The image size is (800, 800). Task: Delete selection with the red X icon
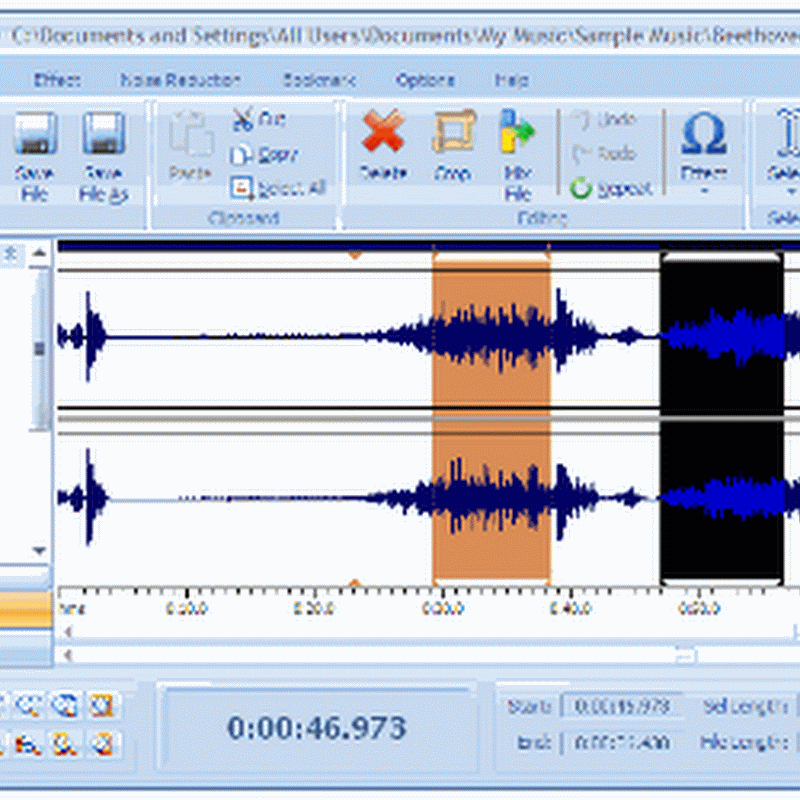pos(383,133)
